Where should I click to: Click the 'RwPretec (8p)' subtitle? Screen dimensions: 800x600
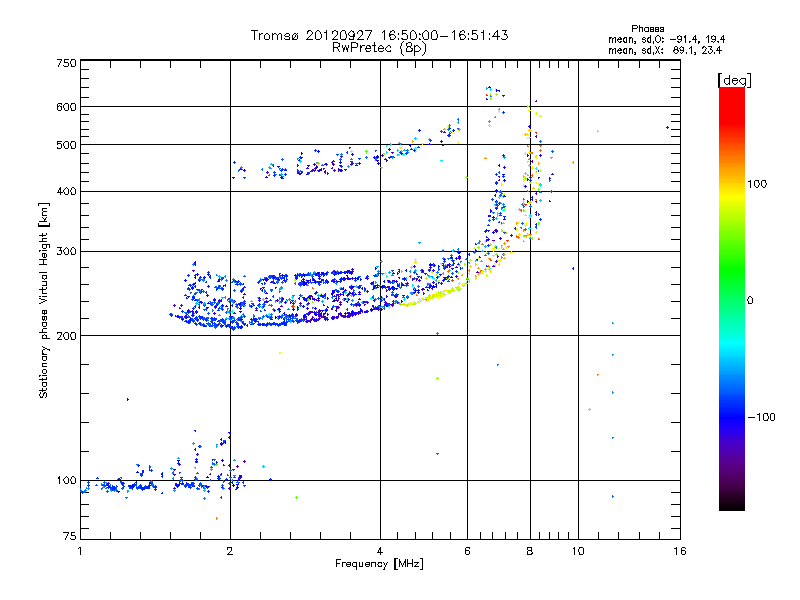tap(379, 48)
